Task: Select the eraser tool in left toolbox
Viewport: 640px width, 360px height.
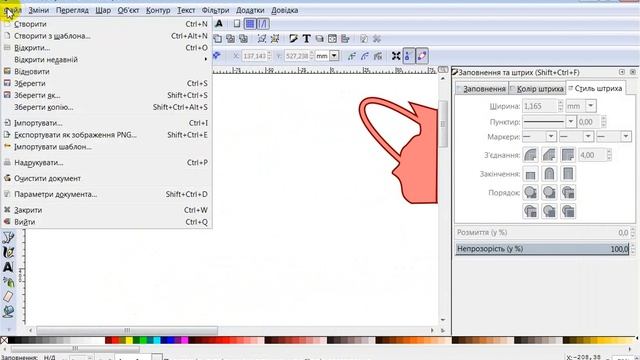Action: (8, 297)
